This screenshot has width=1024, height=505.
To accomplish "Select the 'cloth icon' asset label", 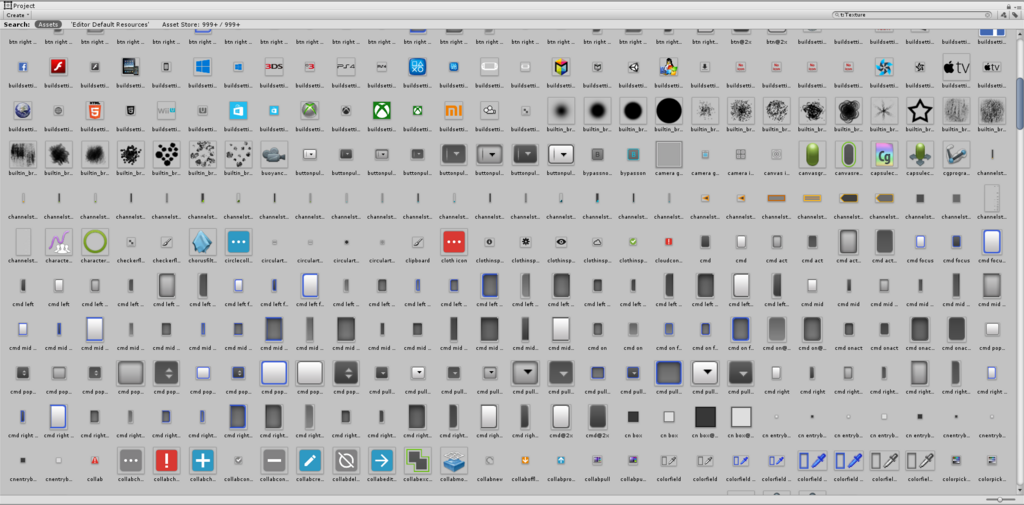I will pyautogui.click(x=453, y=260).
